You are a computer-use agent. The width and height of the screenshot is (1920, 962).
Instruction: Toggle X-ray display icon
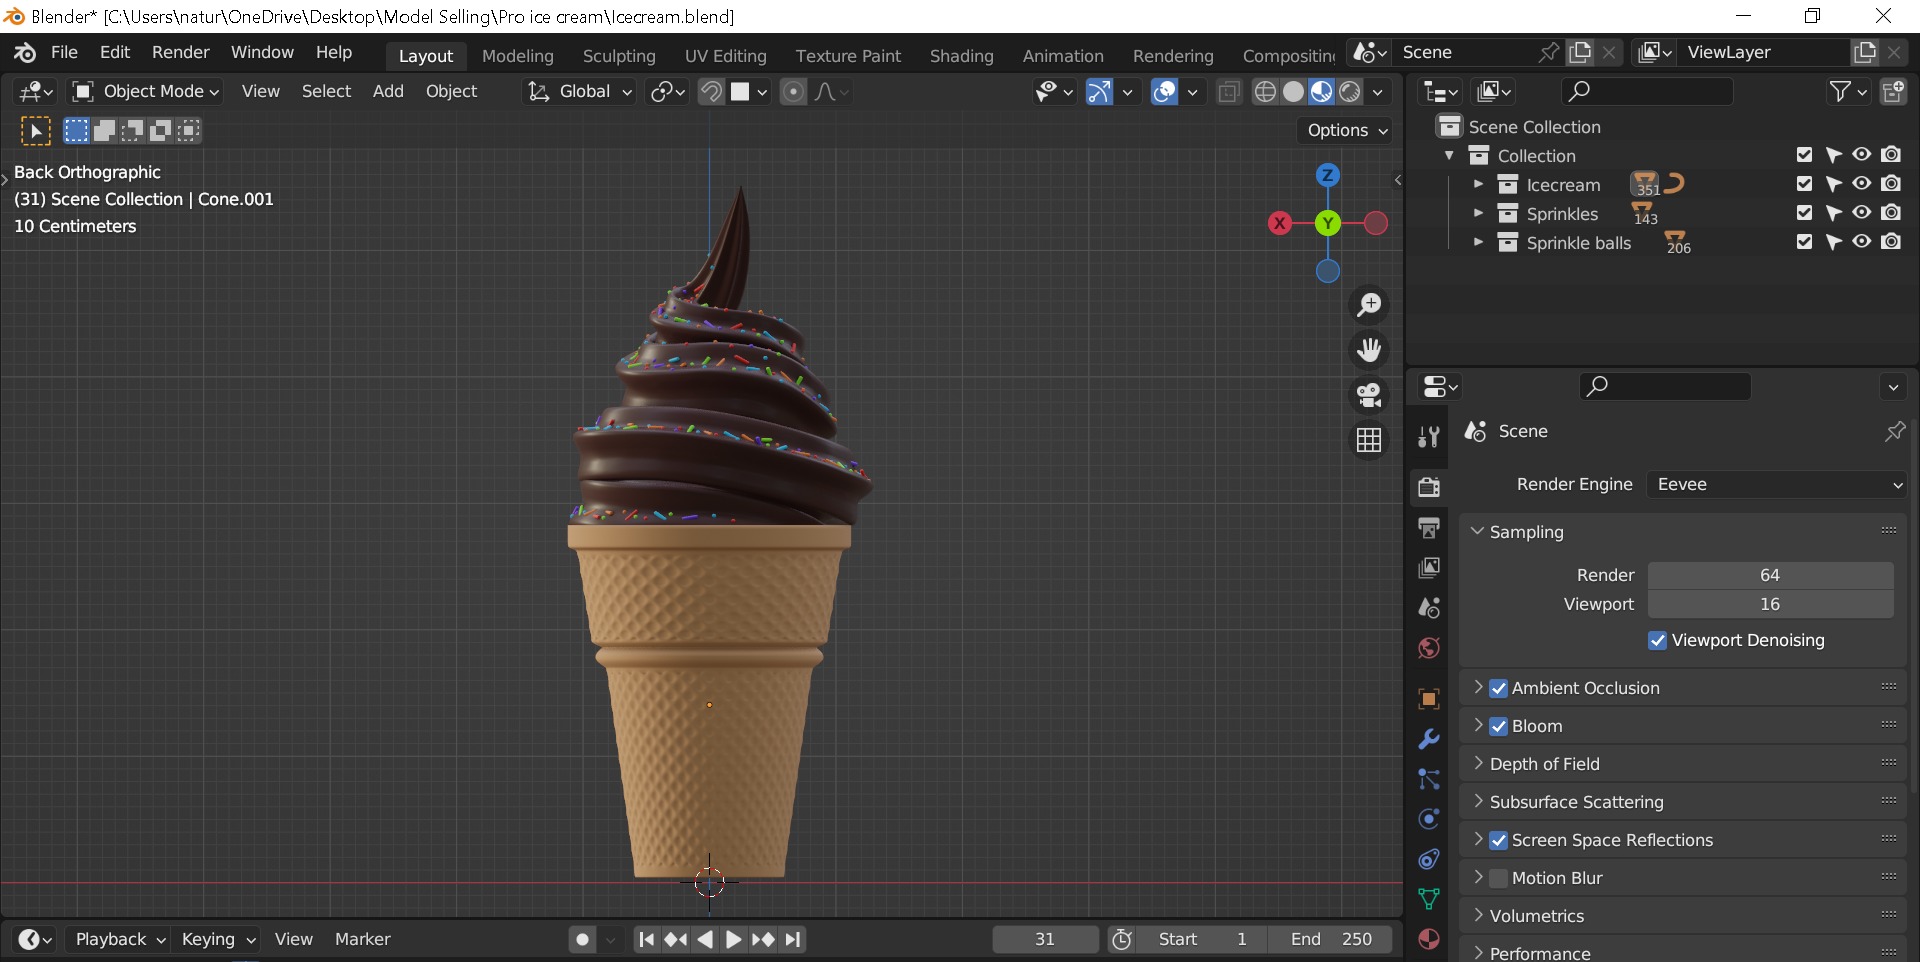click(1229, 91)
